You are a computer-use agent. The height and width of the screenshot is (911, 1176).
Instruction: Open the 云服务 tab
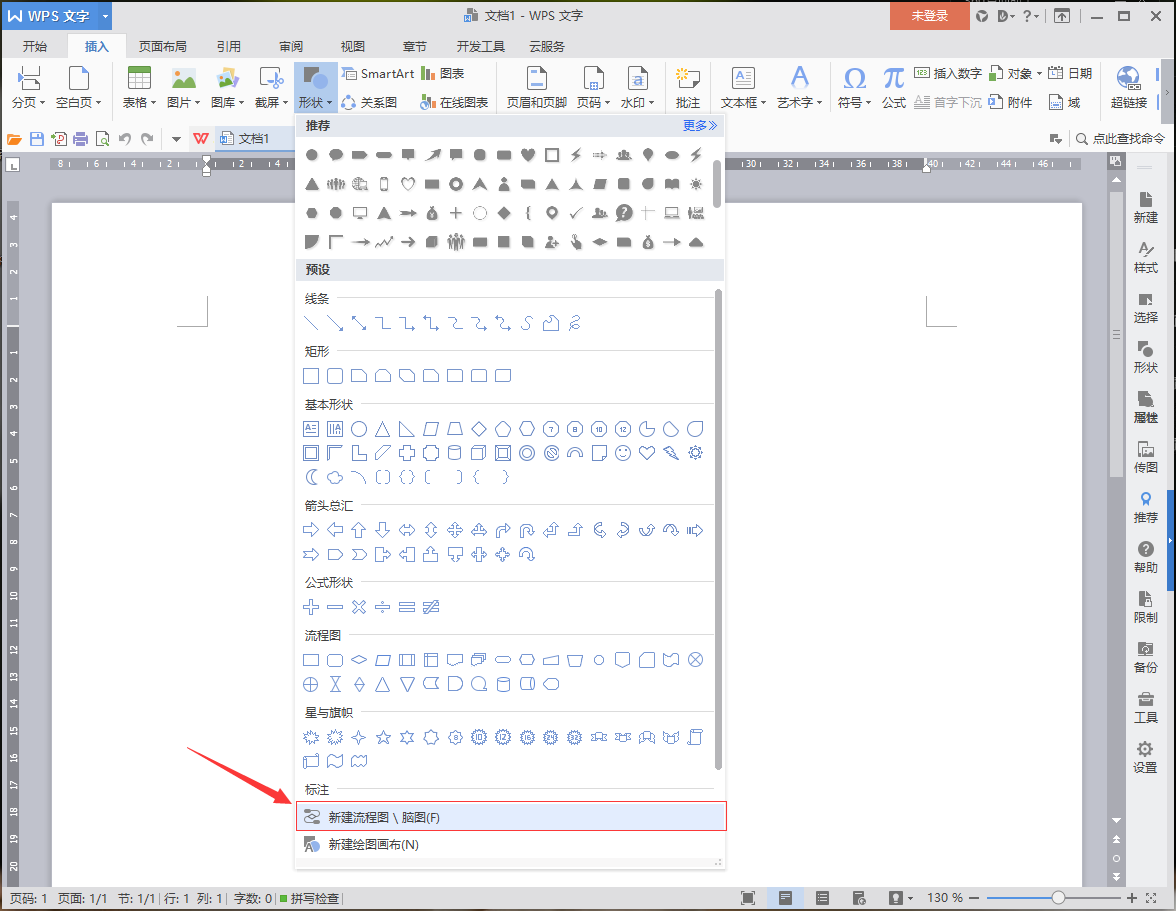click(547, 46)
